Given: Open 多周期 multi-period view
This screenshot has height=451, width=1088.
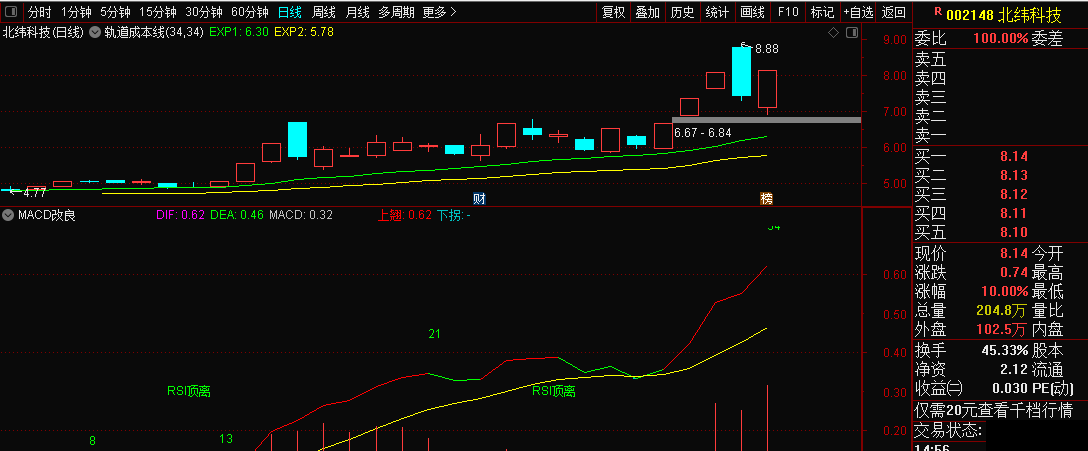Looking at the screenshot, I should click(396, 12).
